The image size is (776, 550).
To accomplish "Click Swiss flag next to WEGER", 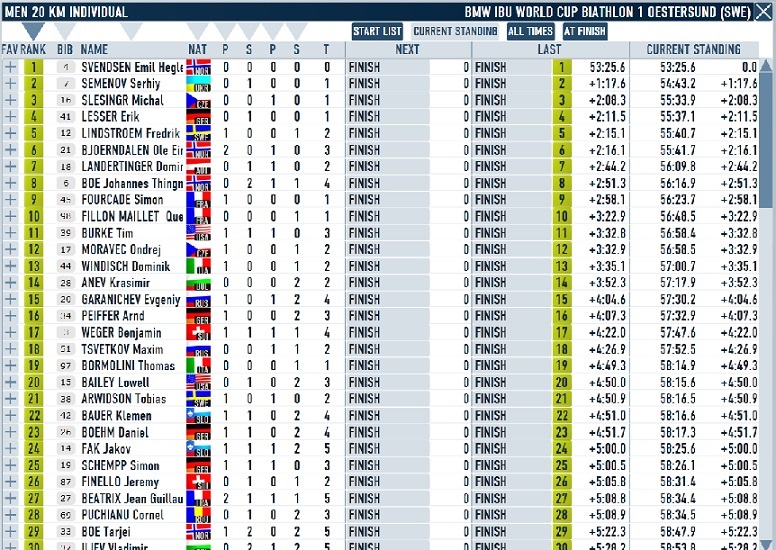I will point(198,332).
